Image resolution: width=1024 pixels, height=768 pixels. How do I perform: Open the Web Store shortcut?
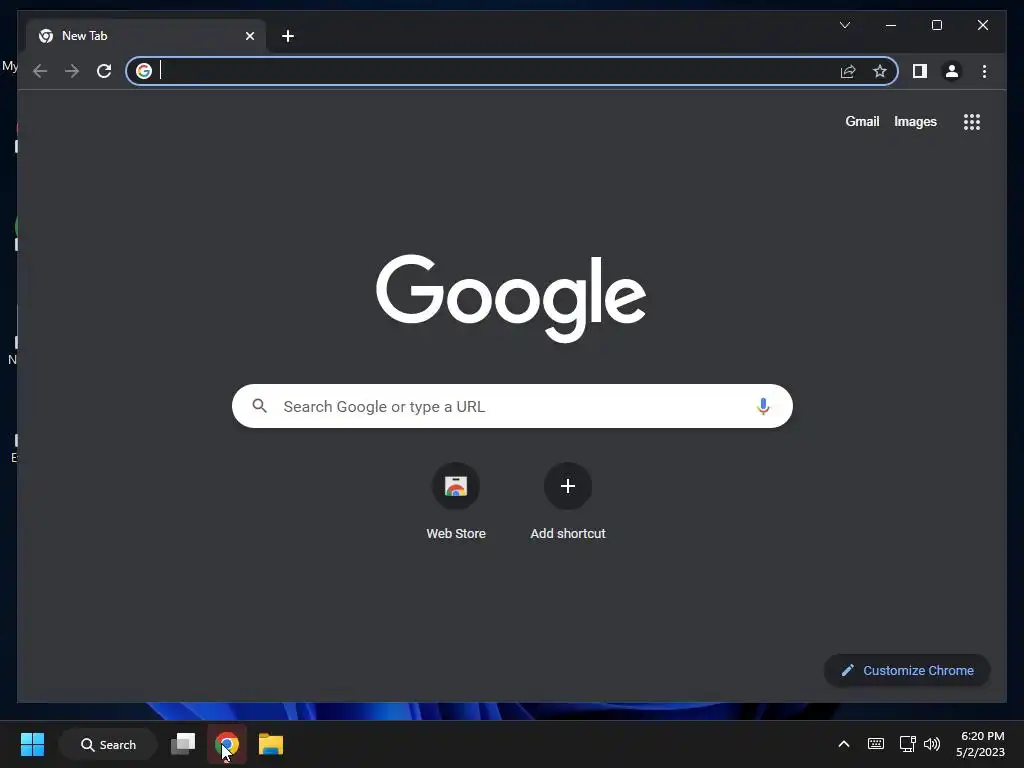click(456, 502)
